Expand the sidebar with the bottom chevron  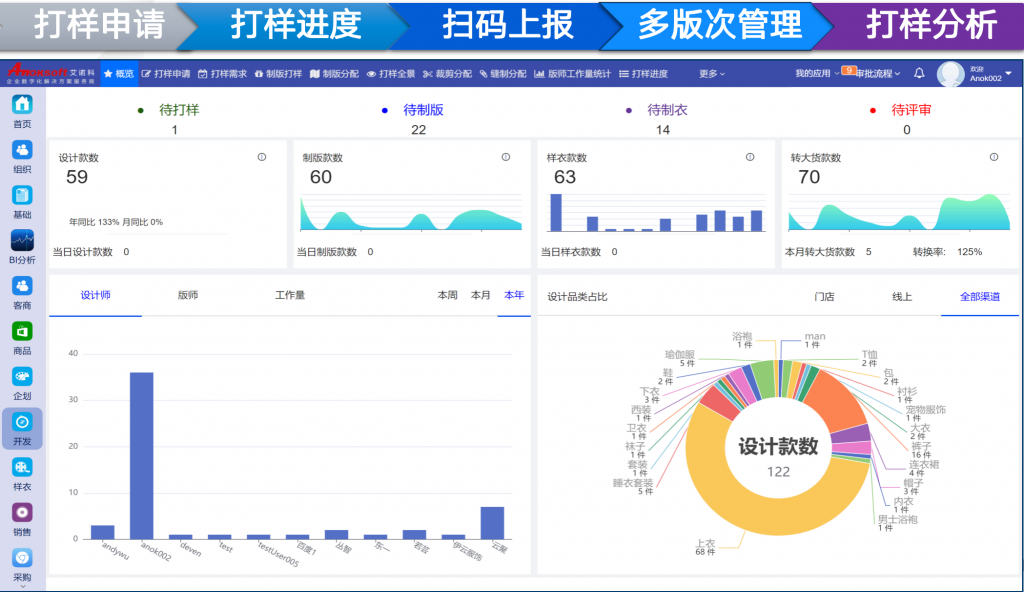(x=22, y=587)
